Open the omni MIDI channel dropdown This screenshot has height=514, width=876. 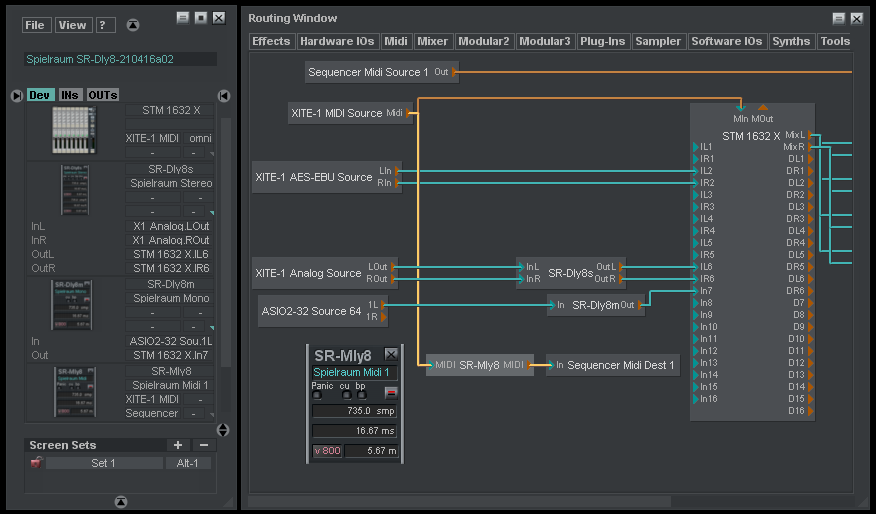198,138
